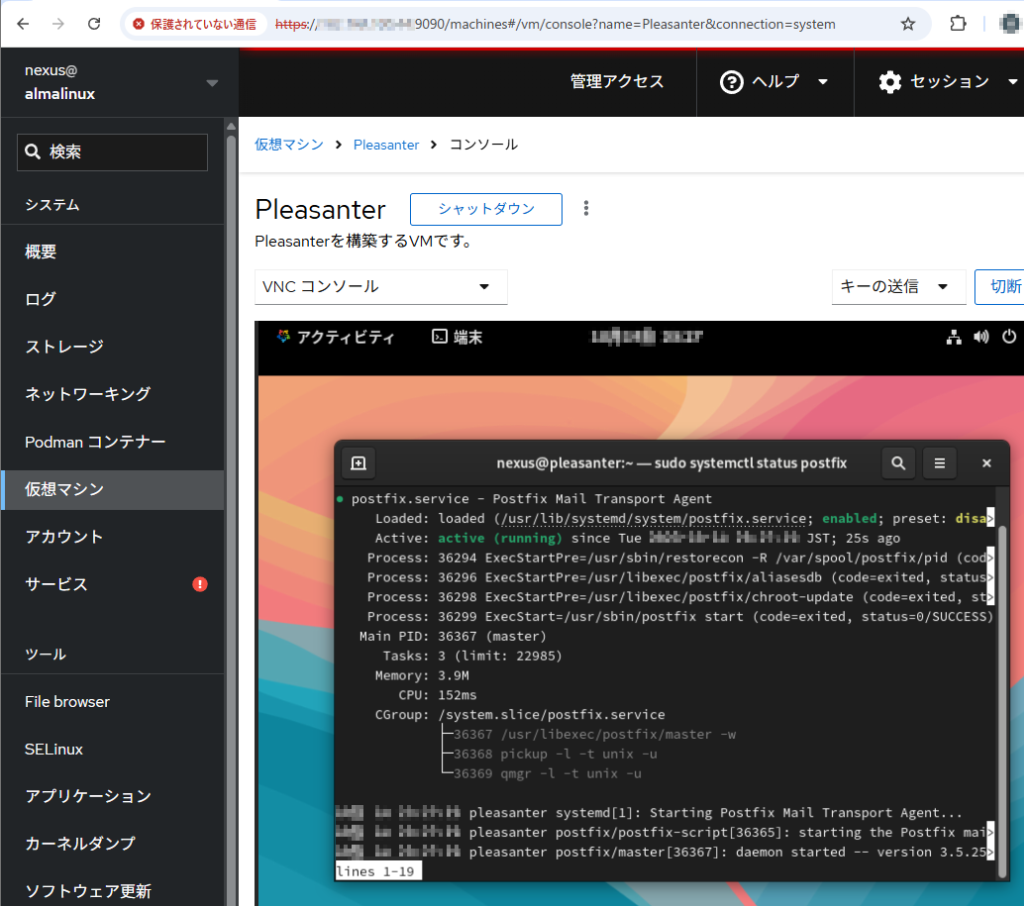Click the new tab icon in terminal
Viewport: 1024px width, 906px height.
(359, 463)
